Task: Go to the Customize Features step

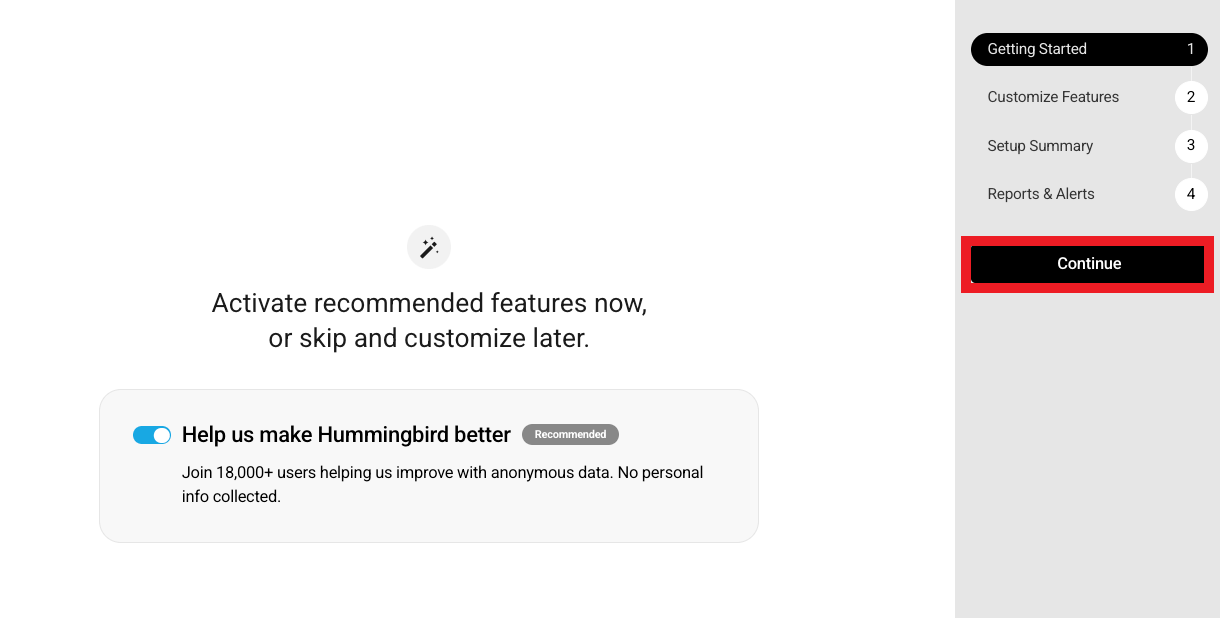Action: coord(1053,97)
